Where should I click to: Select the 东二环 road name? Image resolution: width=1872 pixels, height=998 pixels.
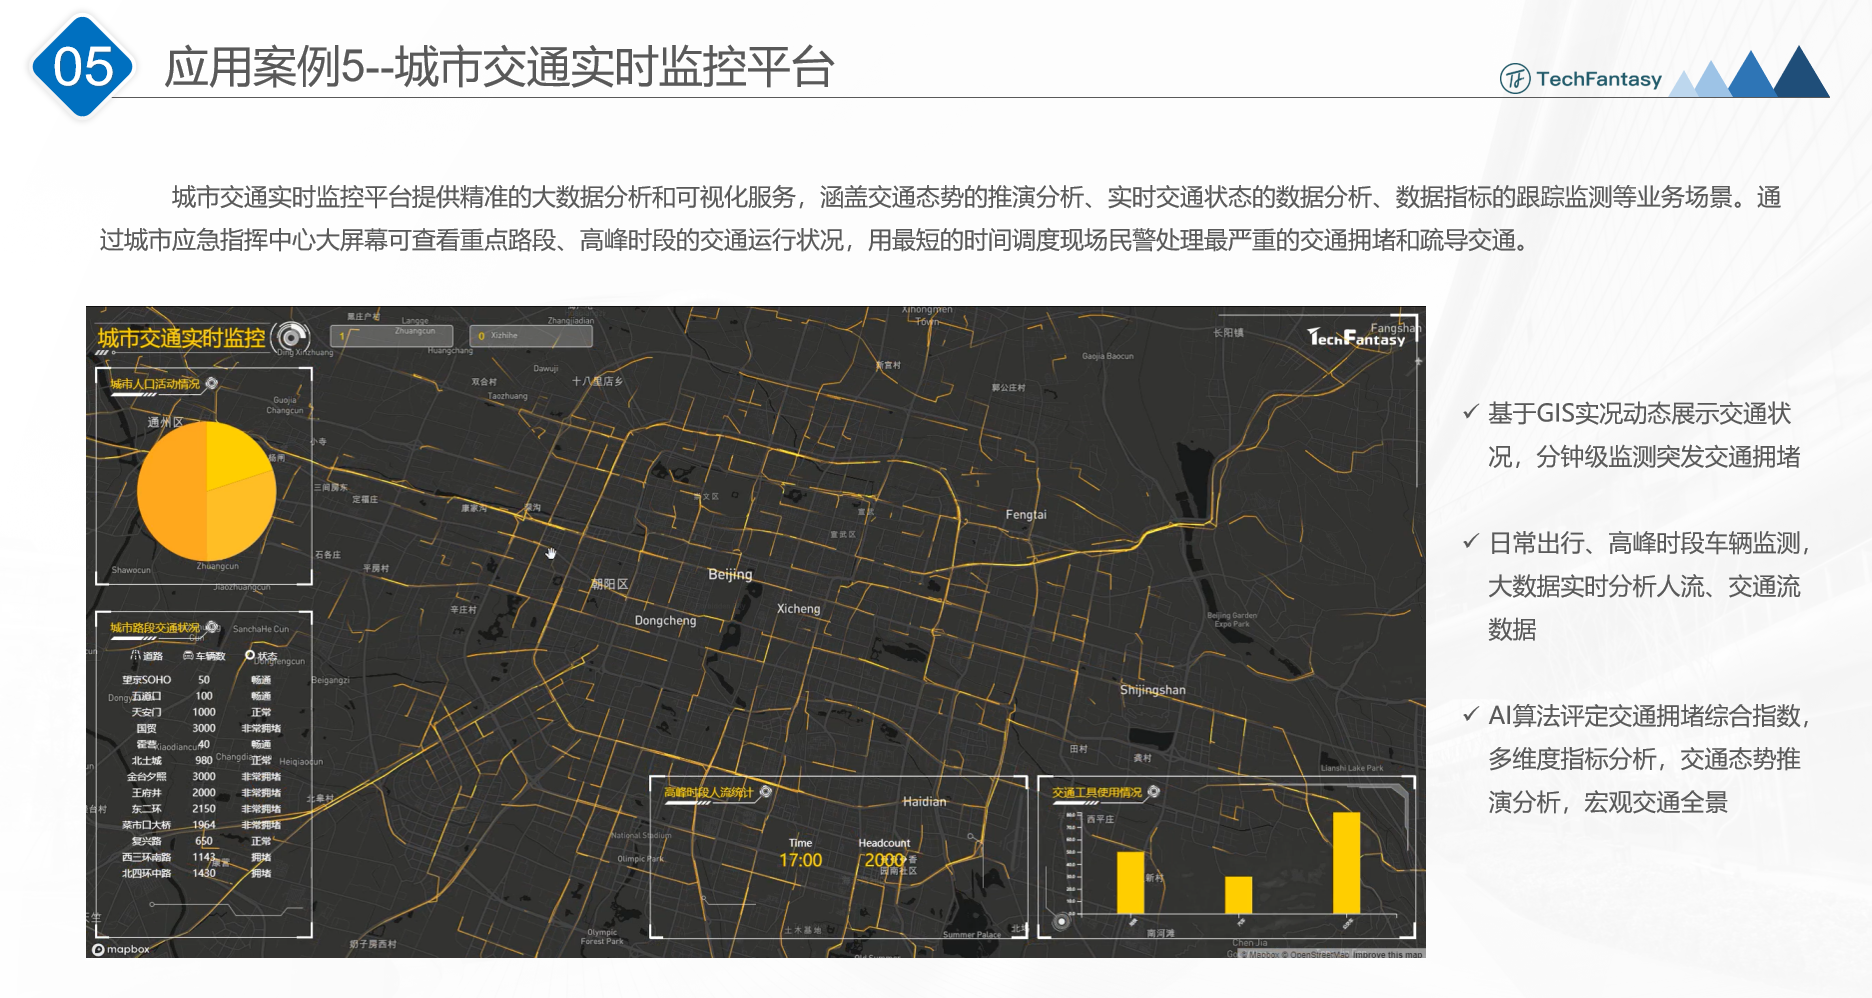tap(147, 808)
